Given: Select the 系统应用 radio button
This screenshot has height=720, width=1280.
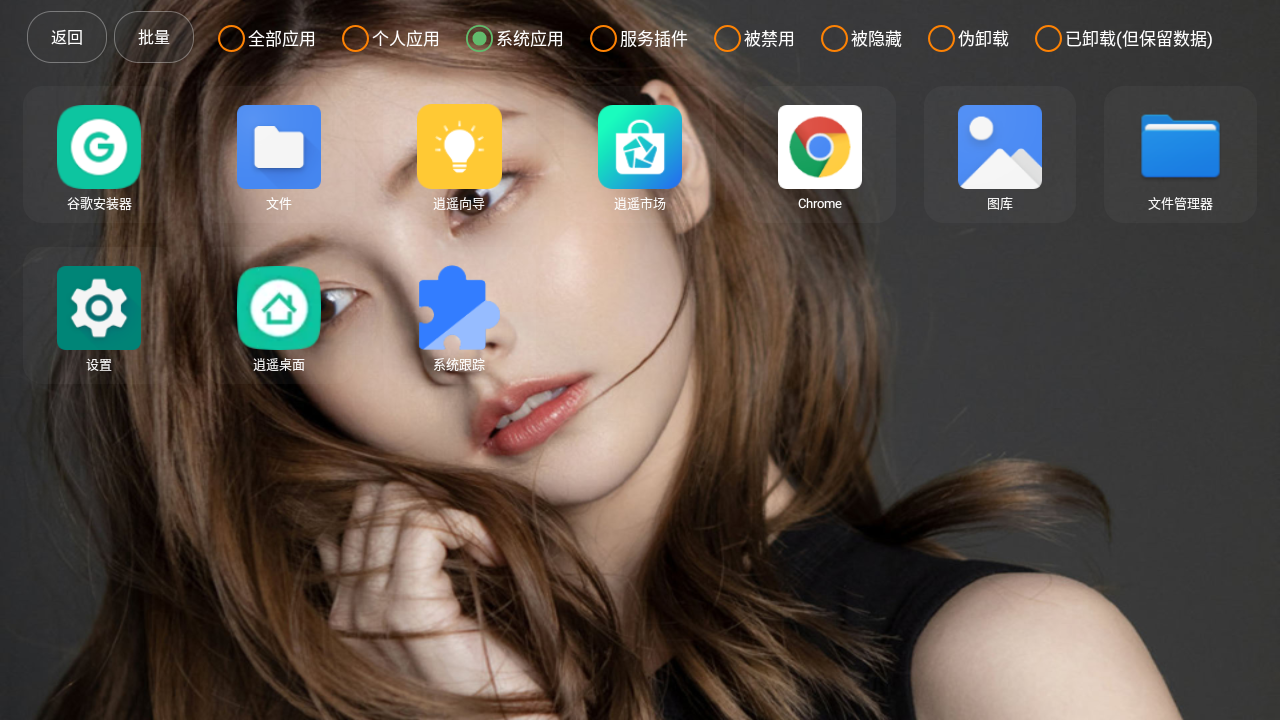Looking at the screenshot, I should point(480,39).
